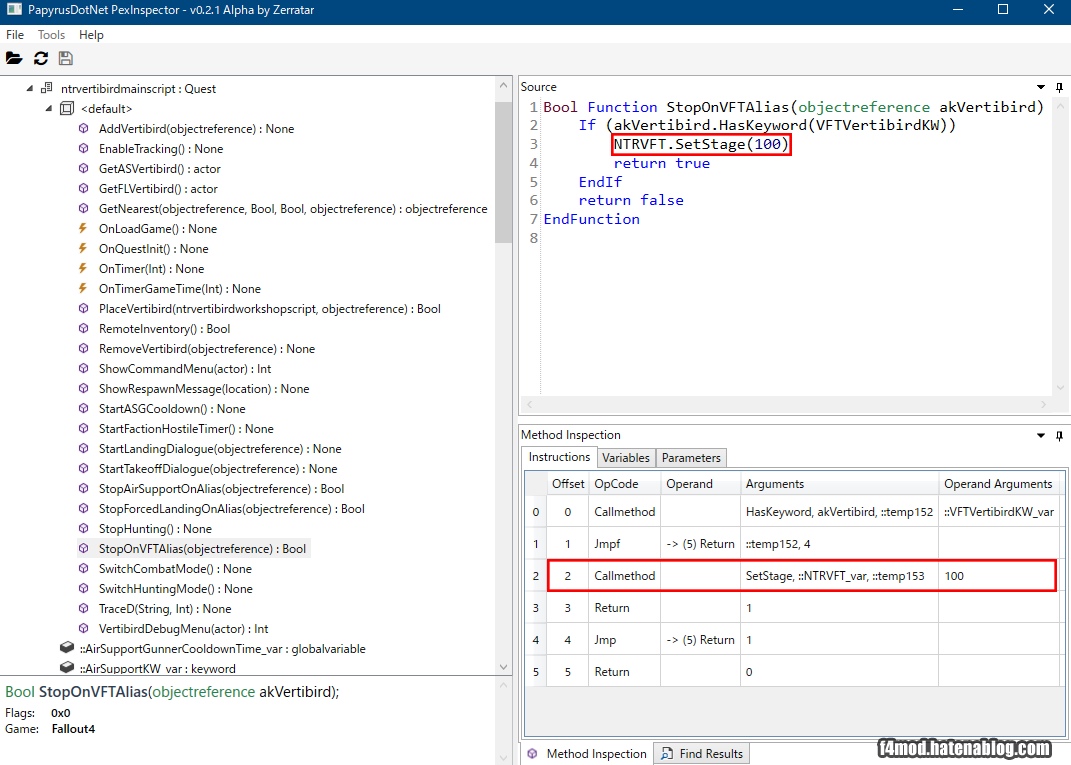Click the method icon next to RemoteInventory

[x=83, y=328]
